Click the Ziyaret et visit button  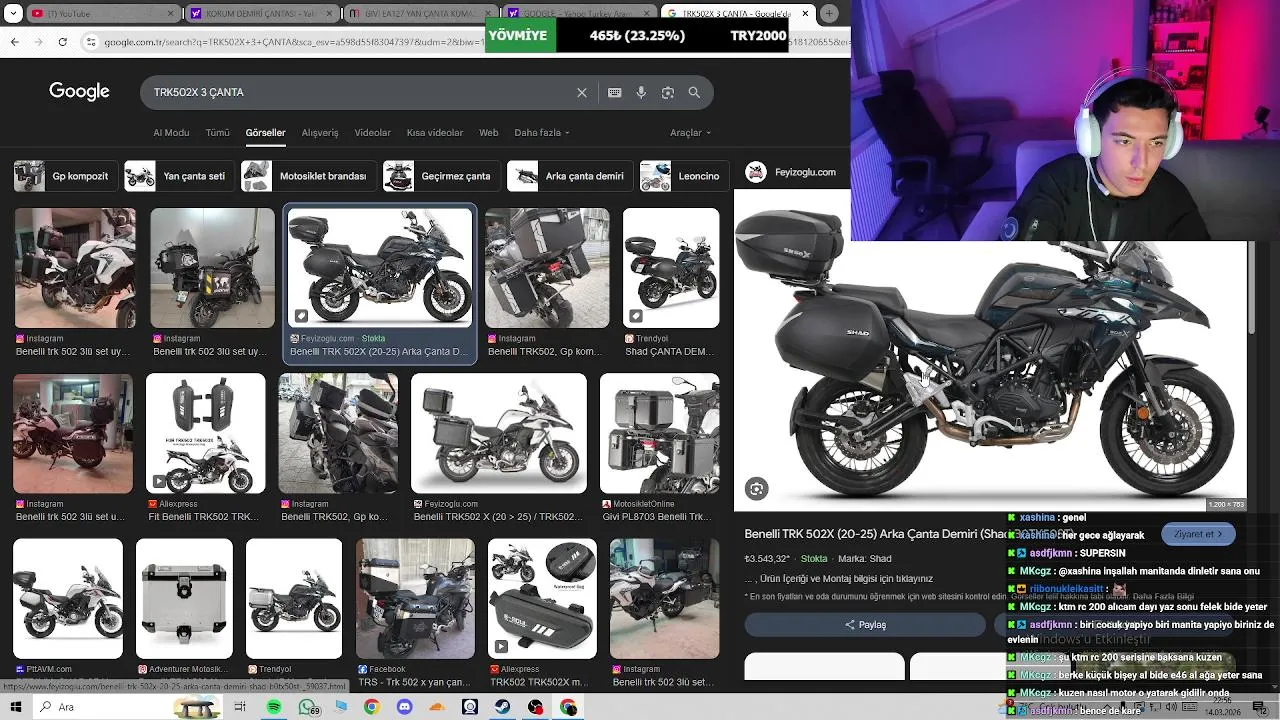pyautogui.click(x=1198, y=534)
